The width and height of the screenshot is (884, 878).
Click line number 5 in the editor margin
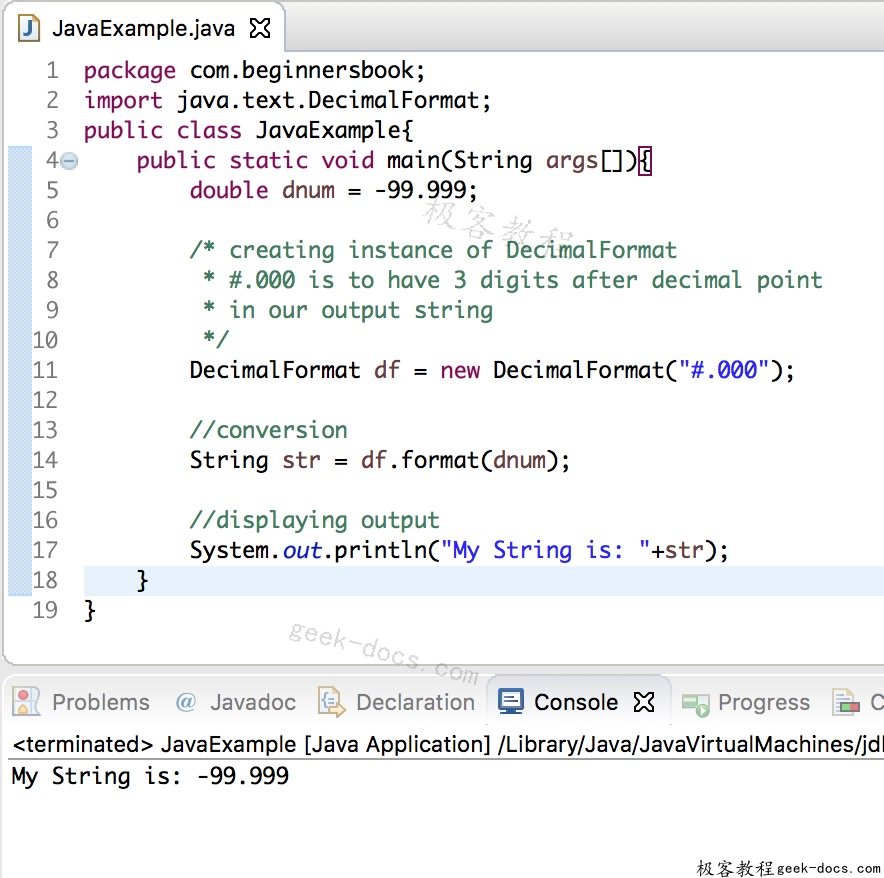click(x=52, y=189)
